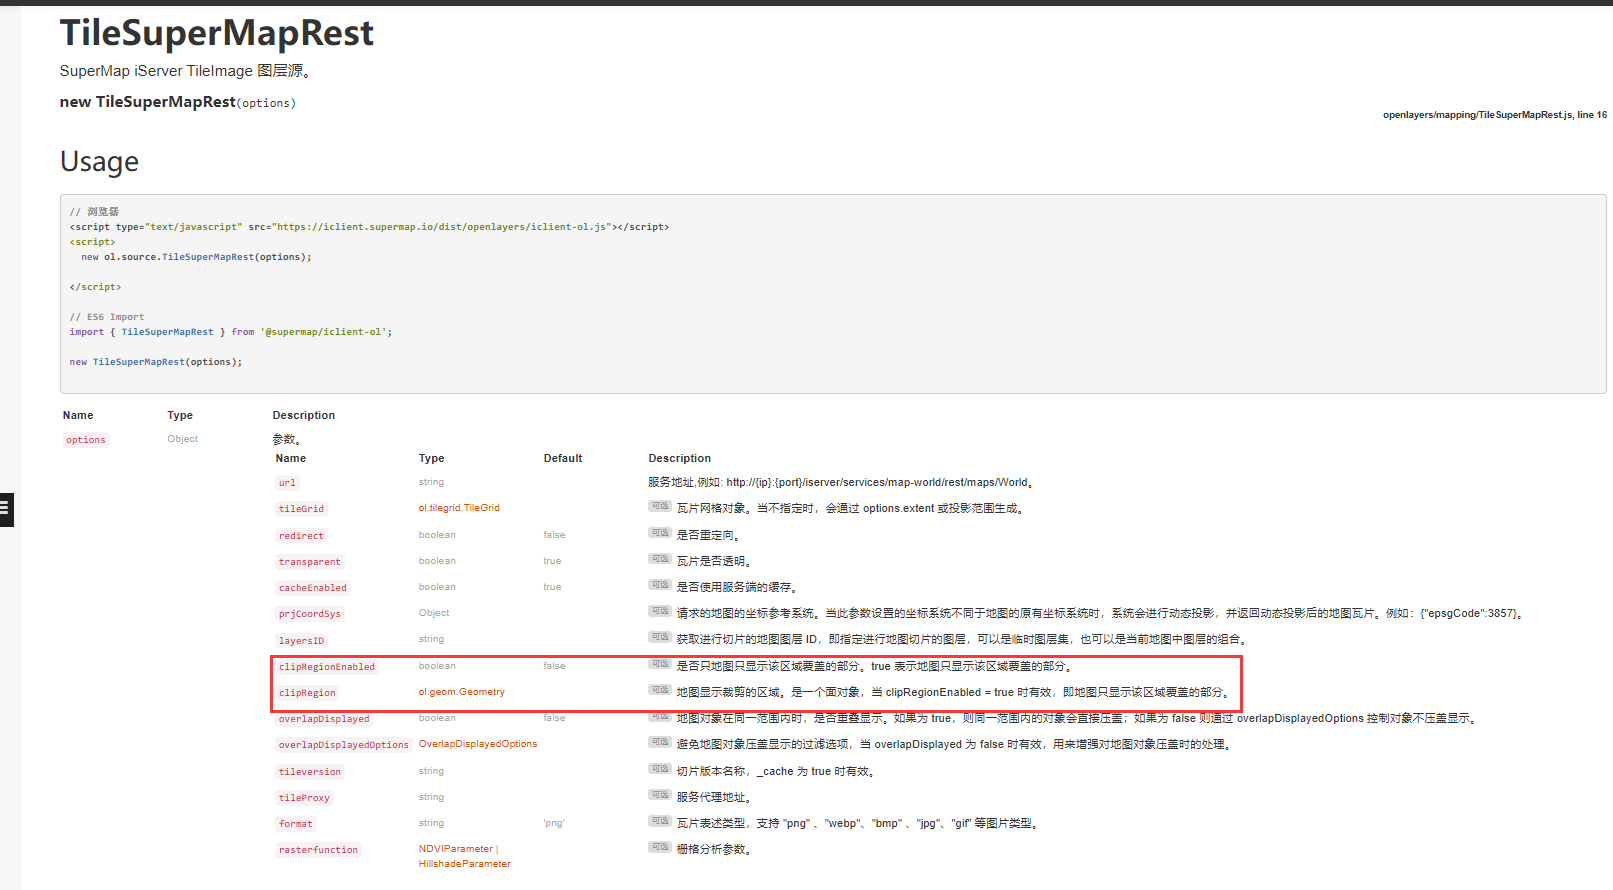Click the 'format' parameter name
This screenshot has height=890, width=1613.
296,824
